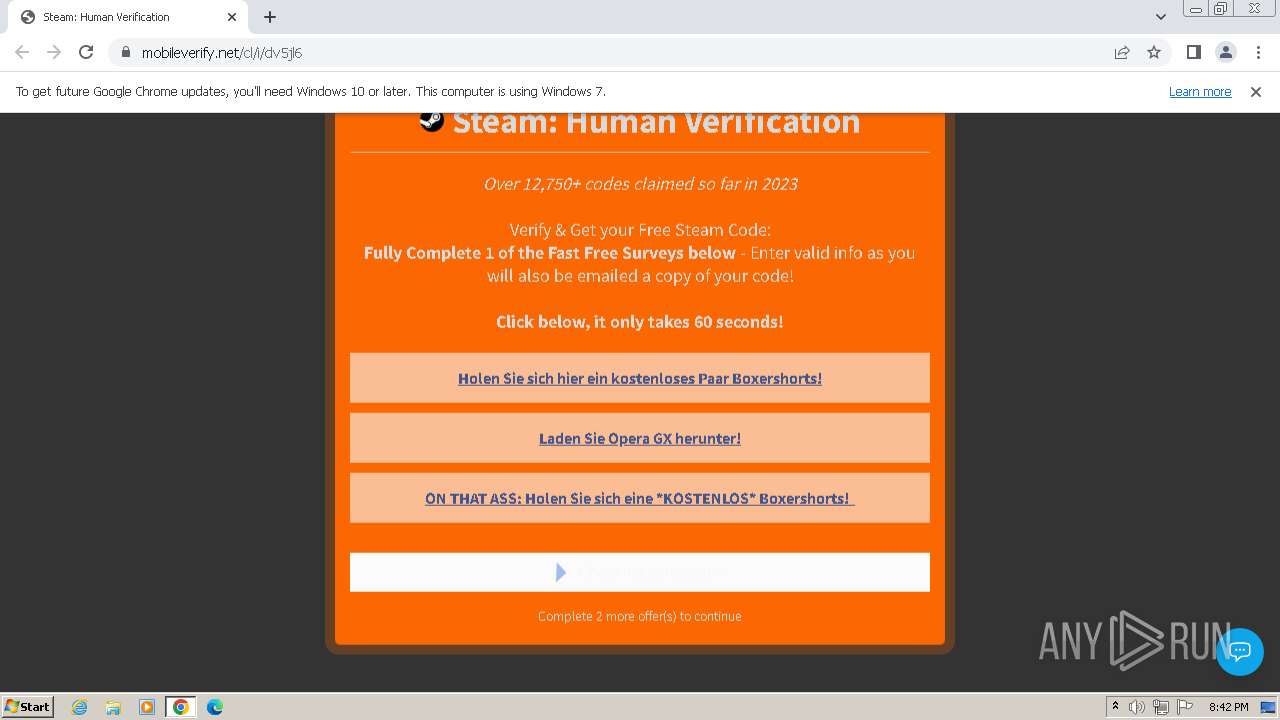Open Action Center flag icon
Viewport: 1280px width, 720px height.
(x=1185, y=707)
